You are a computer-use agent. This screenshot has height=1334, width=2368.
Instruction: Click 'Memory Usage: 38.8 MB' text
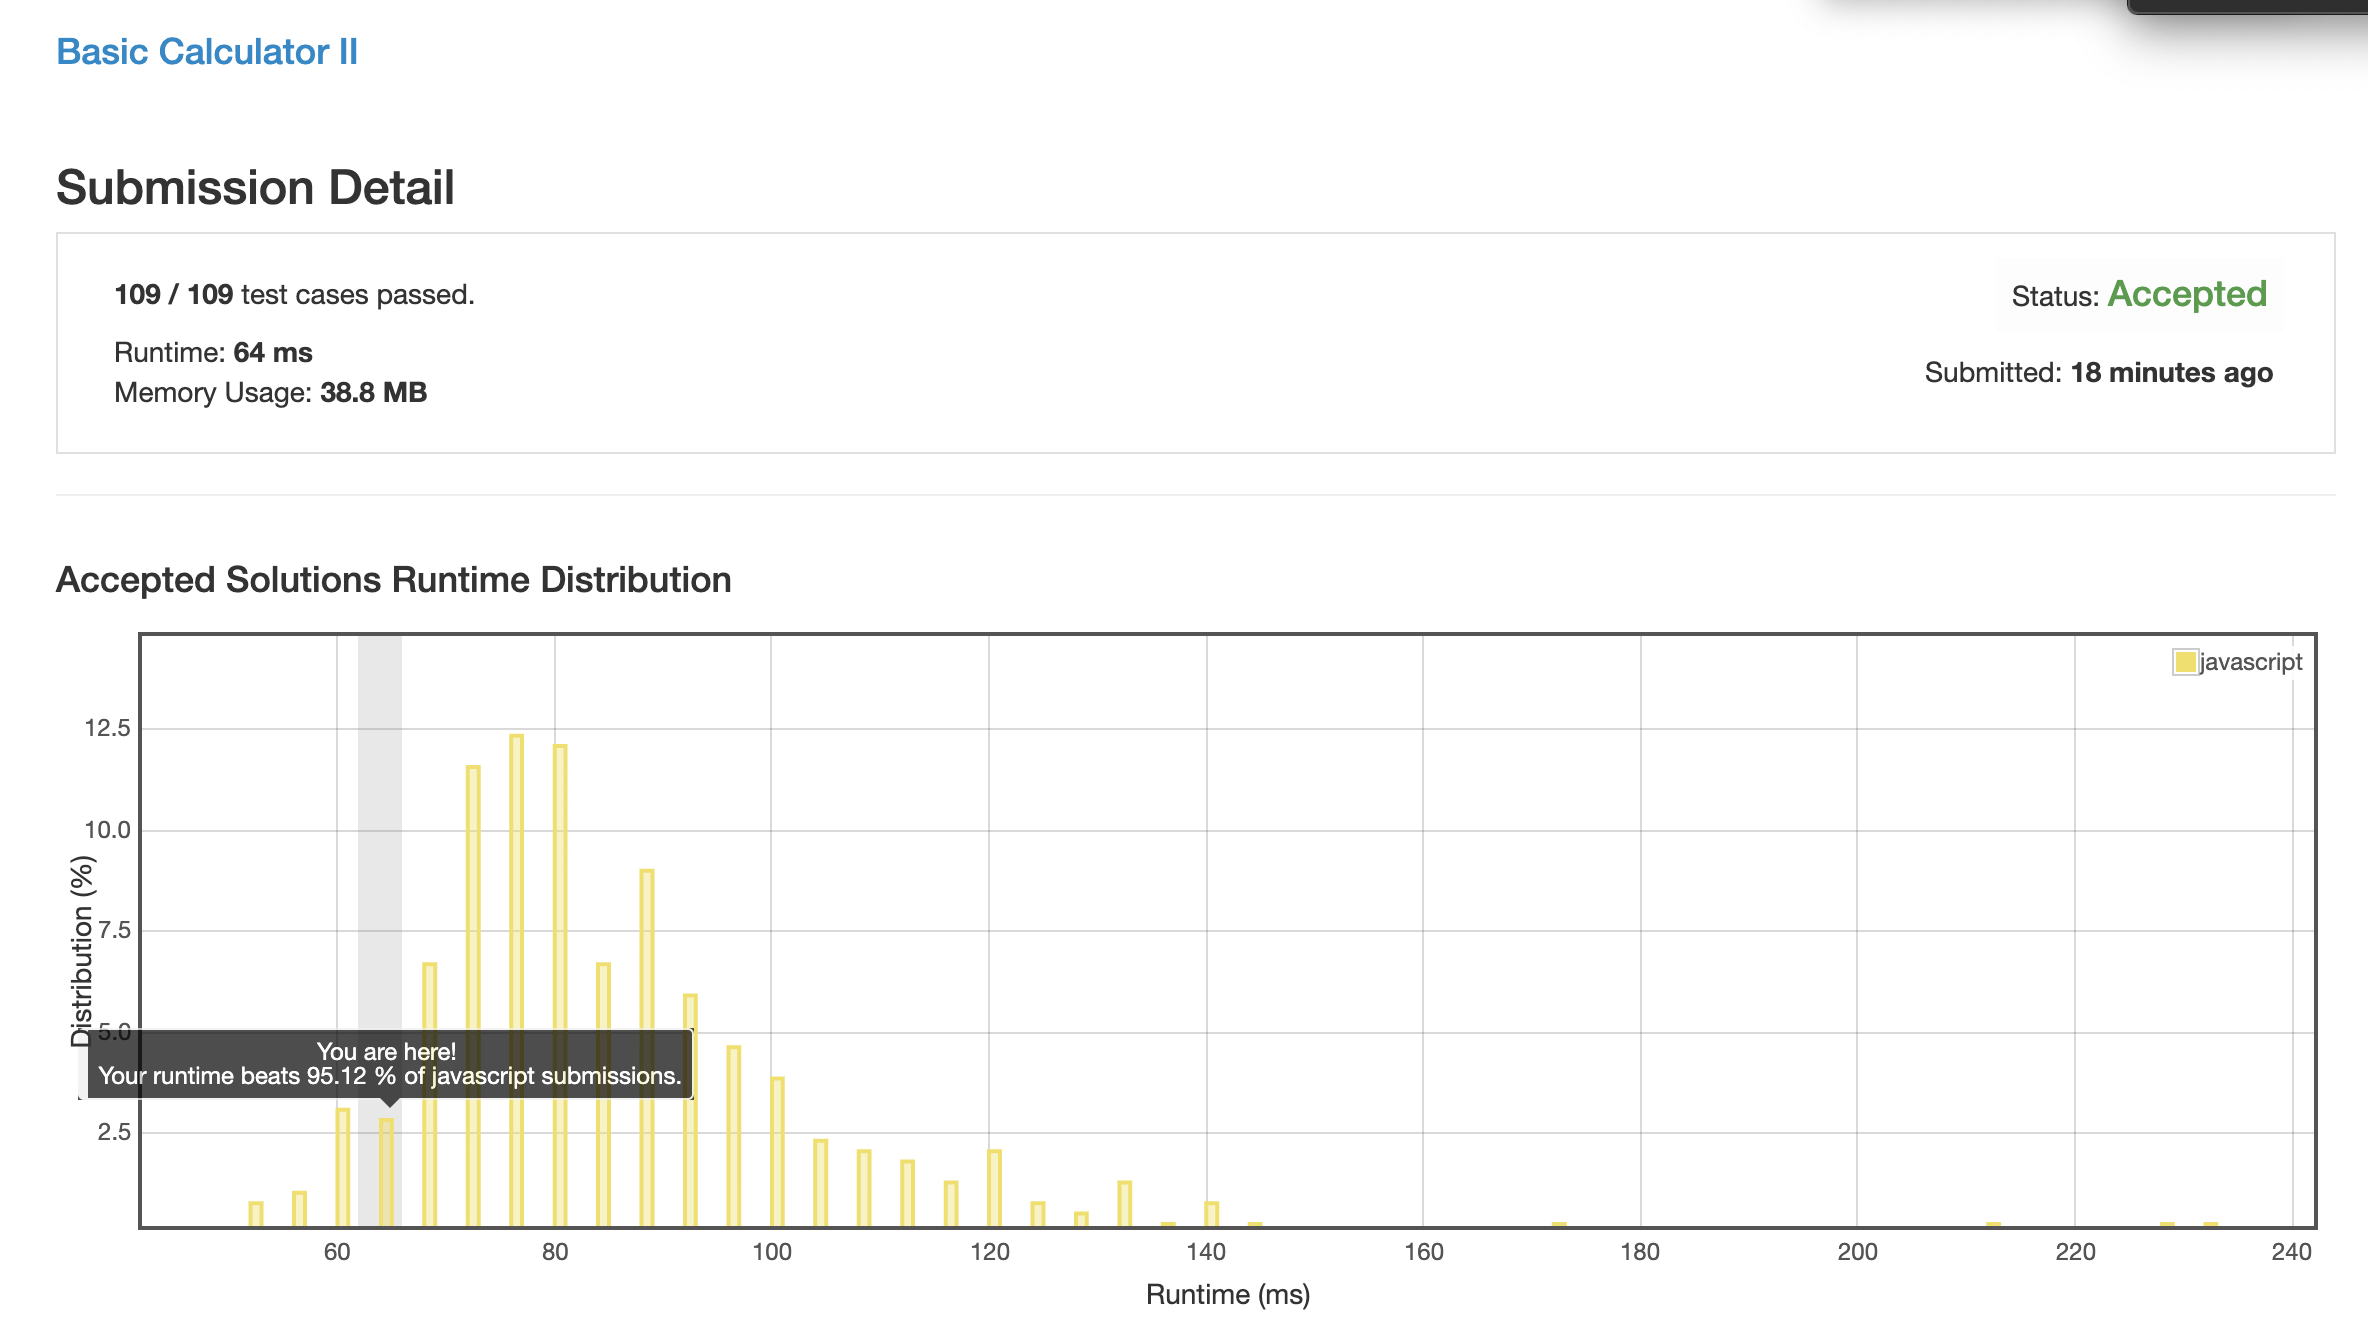point(270,393)
